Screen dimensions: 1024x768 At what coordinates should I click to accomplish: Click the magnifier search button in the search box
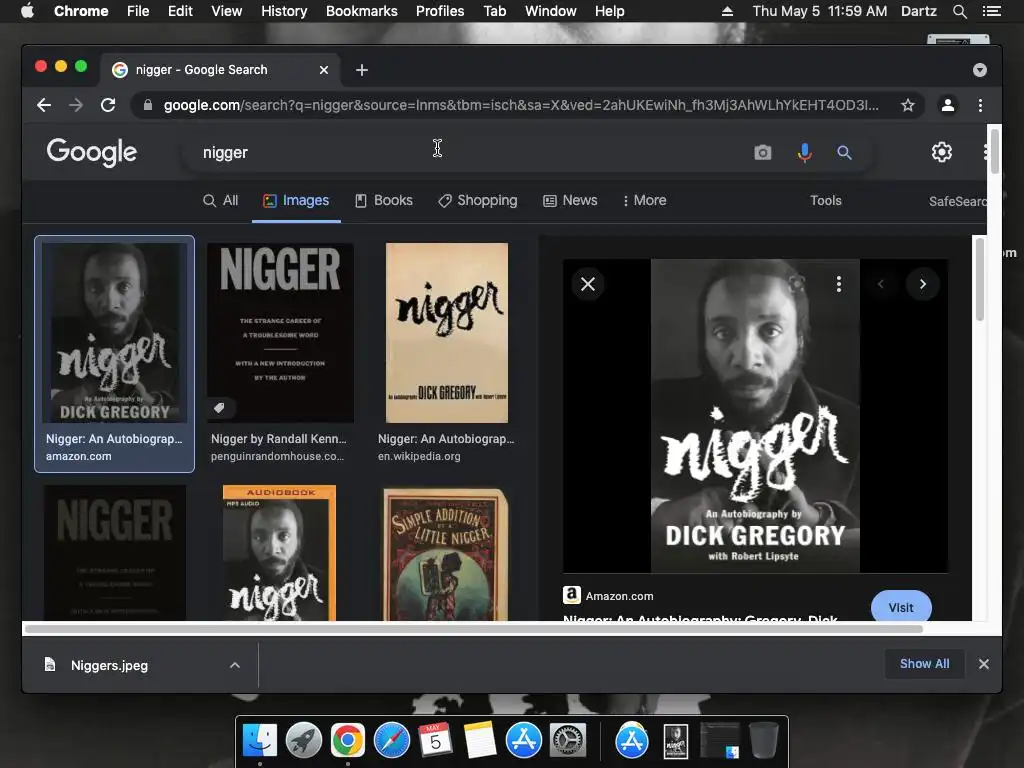pyautogui.click(x=844, y=153)
